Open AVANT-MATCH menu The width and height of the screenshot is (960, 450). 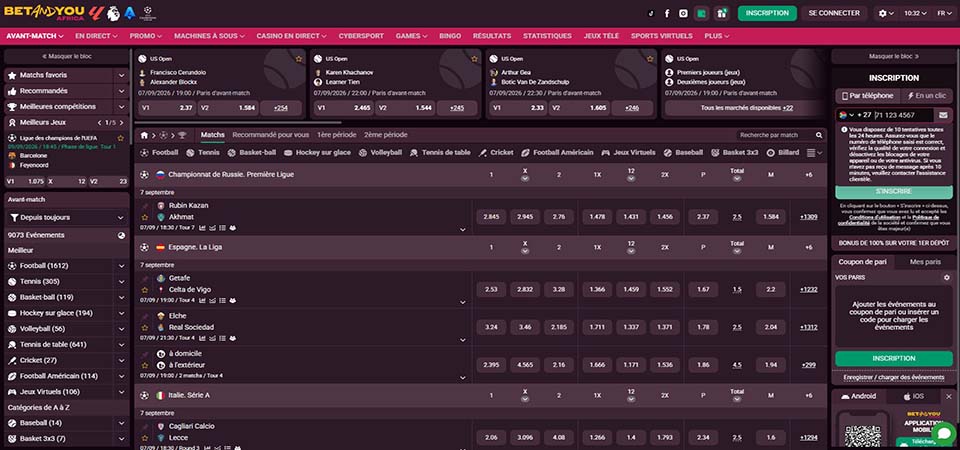coord(35,36)
